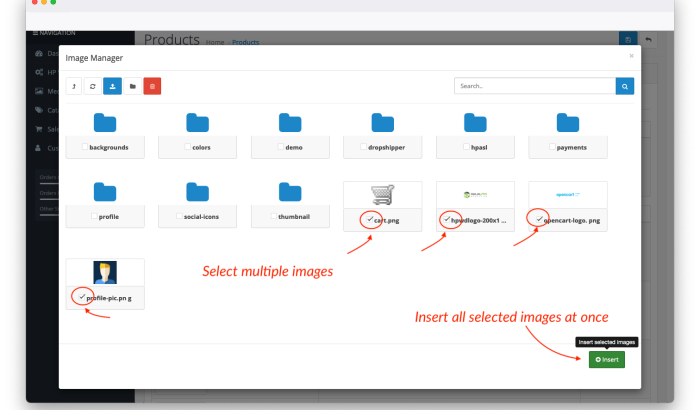
Task: Open the thumbnail folder icon
Action: [x=290, y=192]
